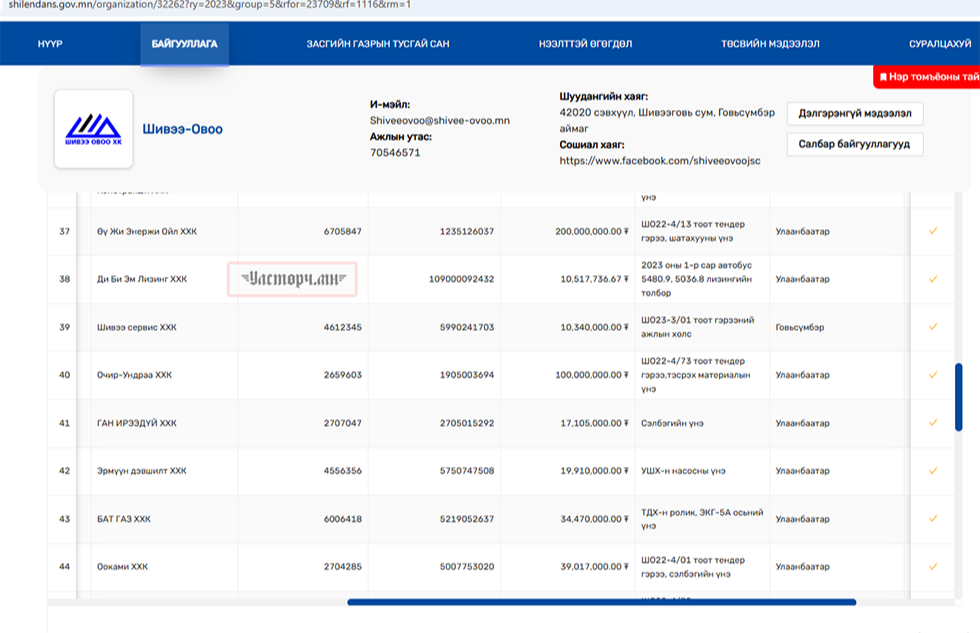Open СУРАЛЦАХУЙ menu item

(x=940, y=44)
